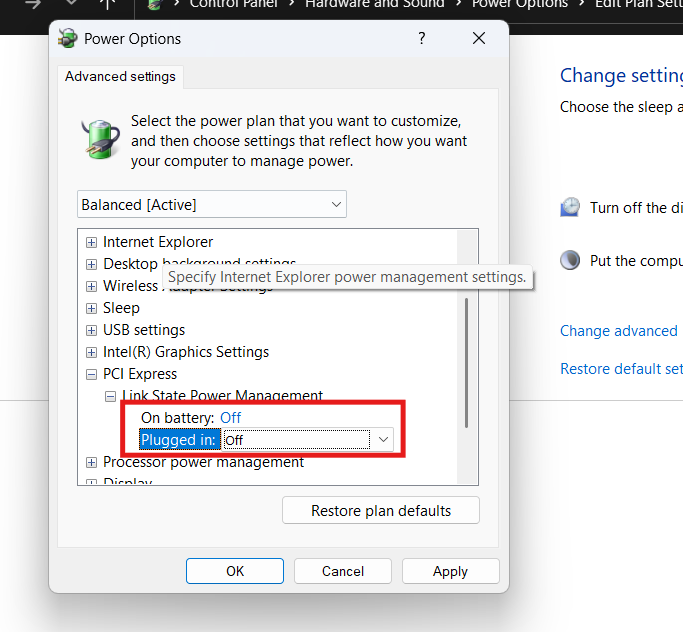The width and height of the screenshot is (683, 632).
Task: Click Power Options in the breadcrumb path
Action: (x=520, y=4)
